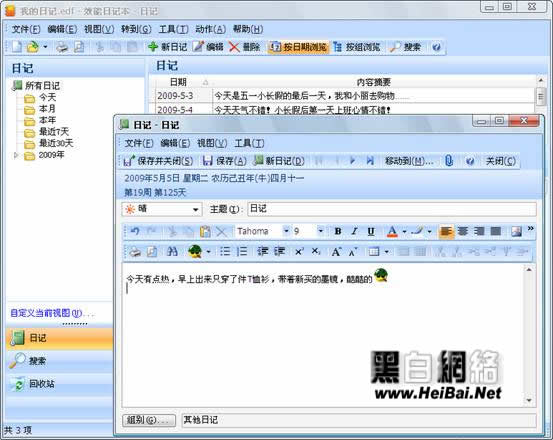Viewport: 553px width, 440px height.
Task: Click the undo arrow icon
Action: [x=135, y=231]
